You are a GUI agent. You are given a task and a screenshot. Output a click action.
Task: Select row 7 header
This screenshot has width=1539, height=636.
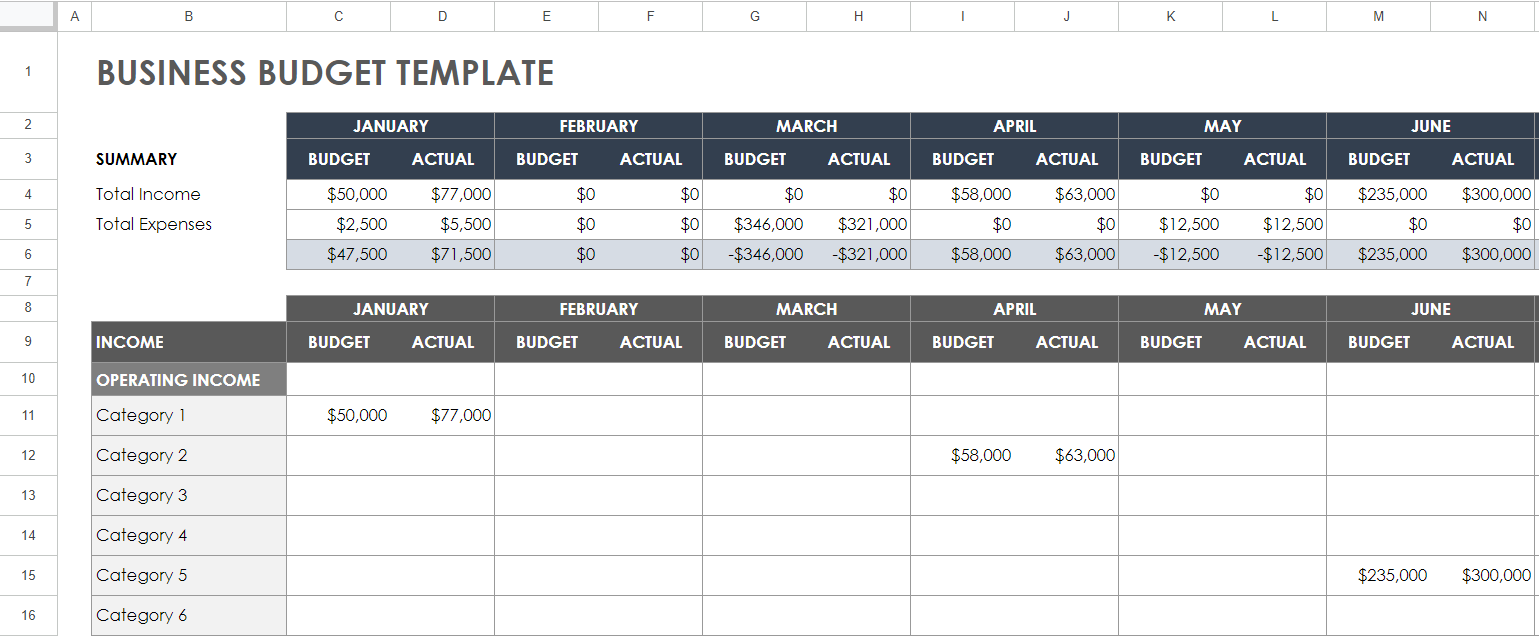(28, 281)
